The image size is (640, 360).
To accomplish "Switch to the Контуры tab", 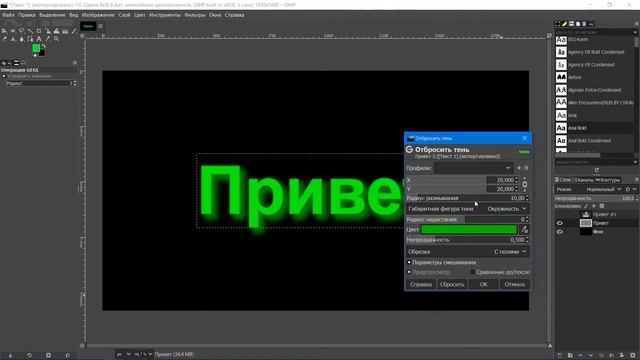I will 608,180.
